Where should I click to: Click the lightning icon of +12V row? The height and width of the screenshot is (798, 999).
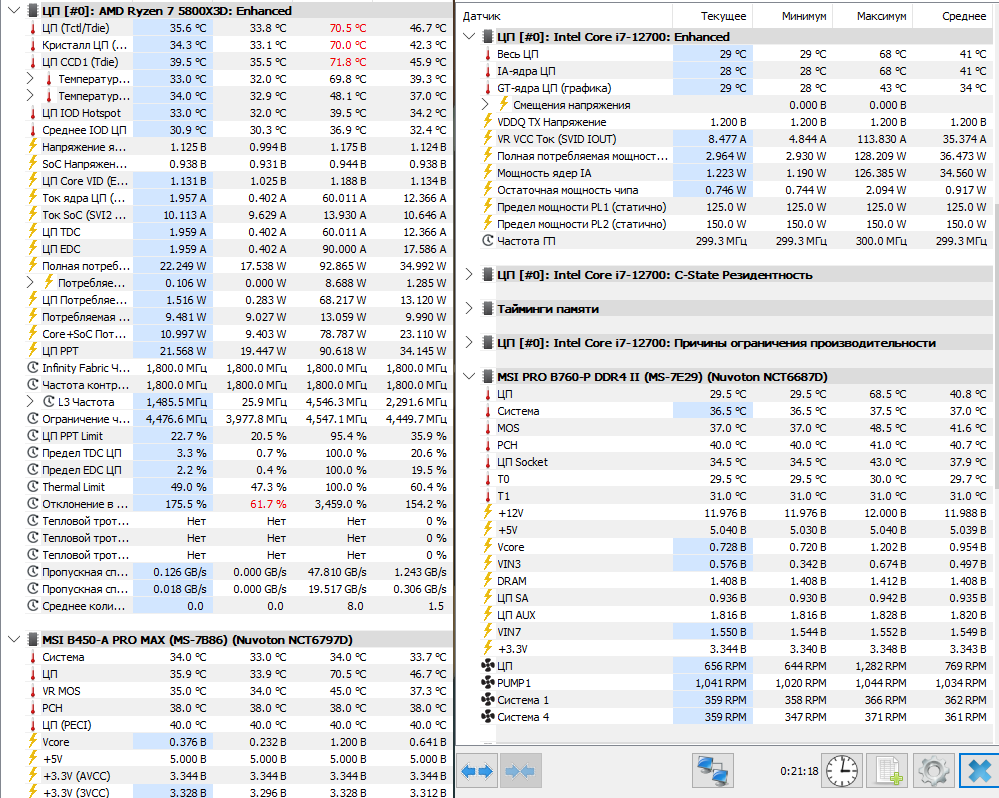[488, 513]
